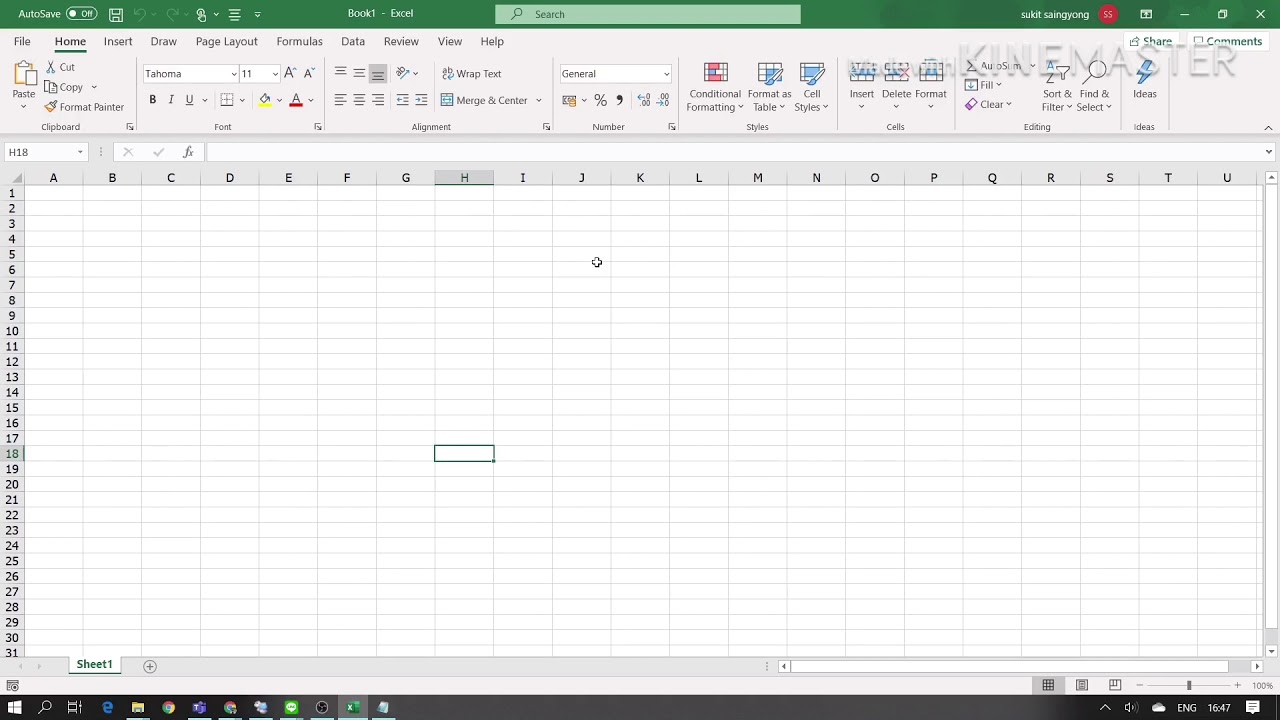
Task: Click the Save disk icon
Action: (x=116, y=14)
